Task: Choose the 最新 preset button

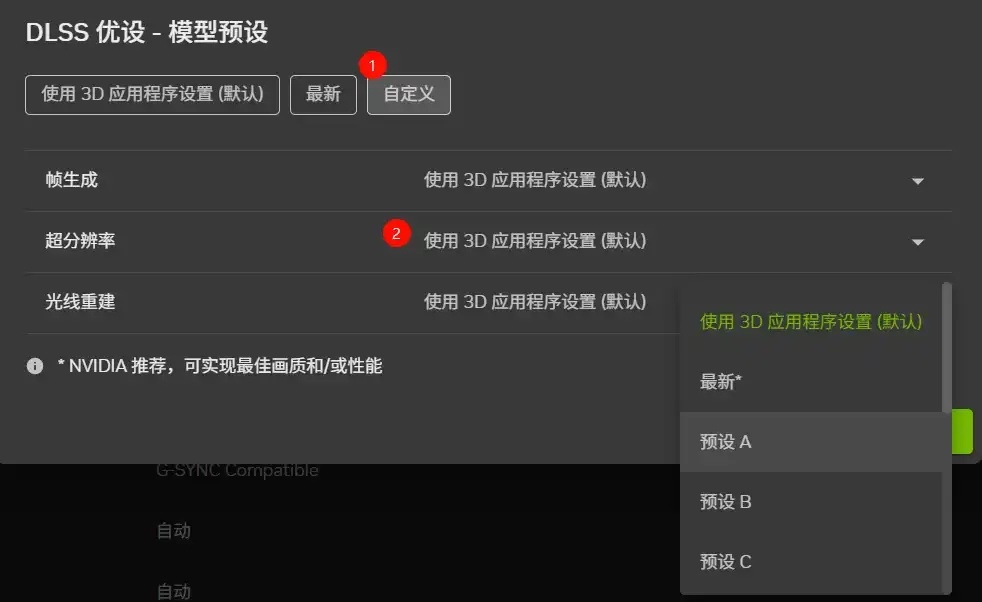Action: click(x=323, y=95)
